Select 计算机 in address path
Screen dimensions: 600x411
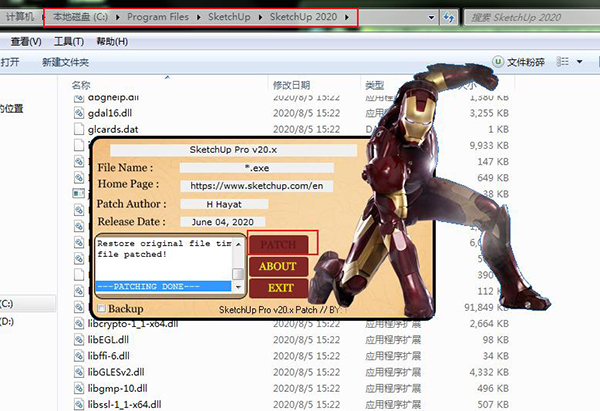20,17
